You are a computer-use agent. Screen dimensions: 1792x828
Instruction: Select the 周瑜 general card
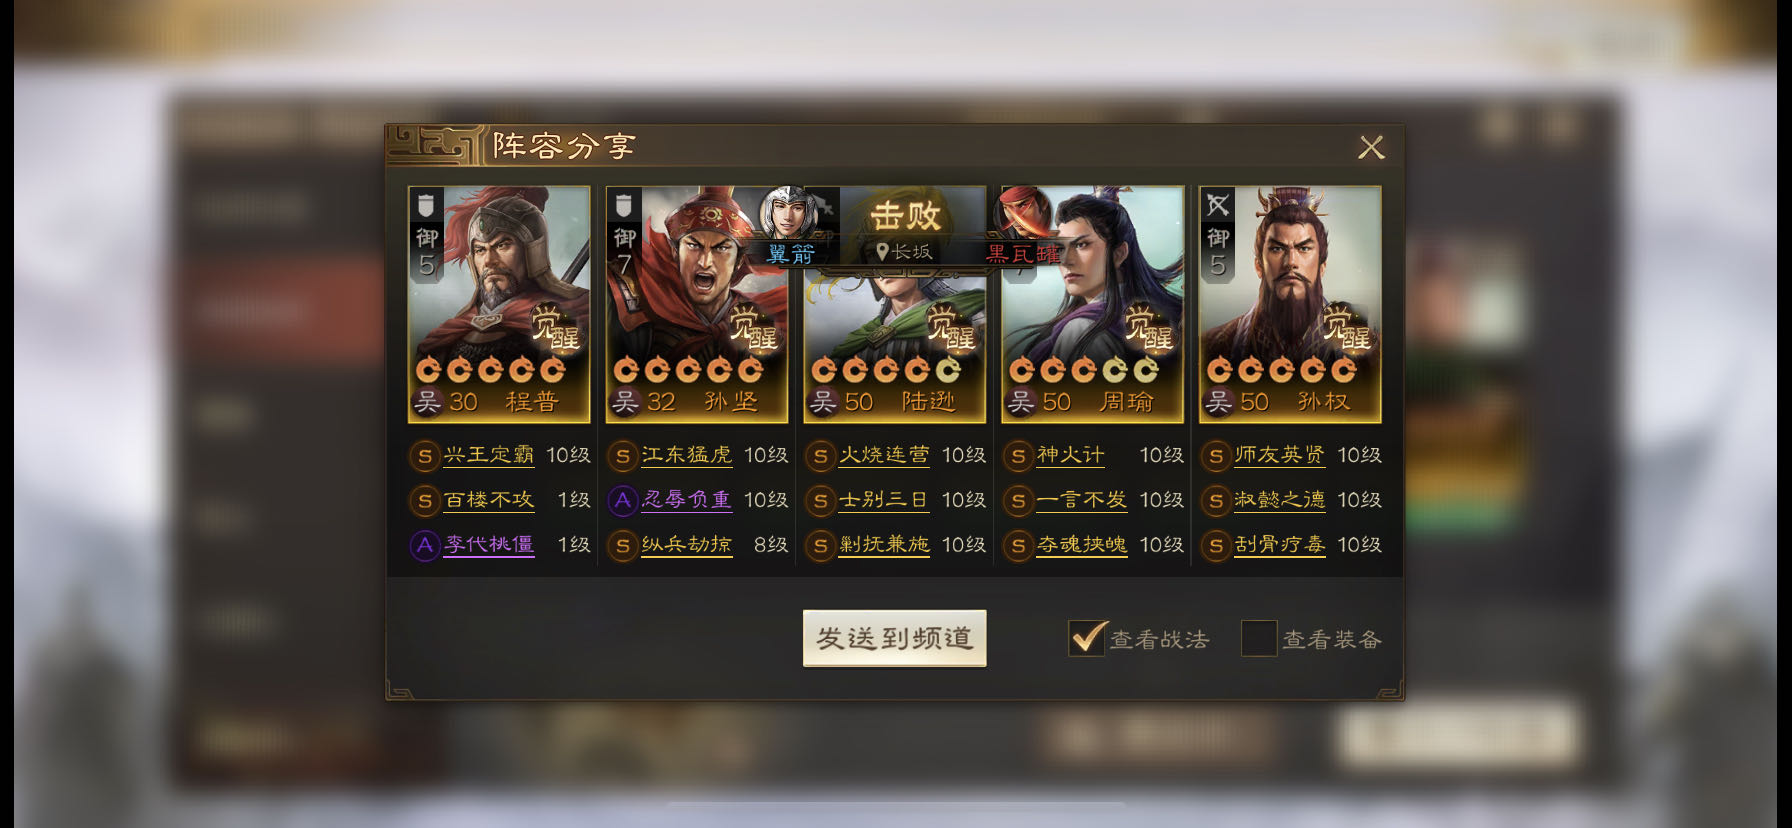pos(1093,304)
